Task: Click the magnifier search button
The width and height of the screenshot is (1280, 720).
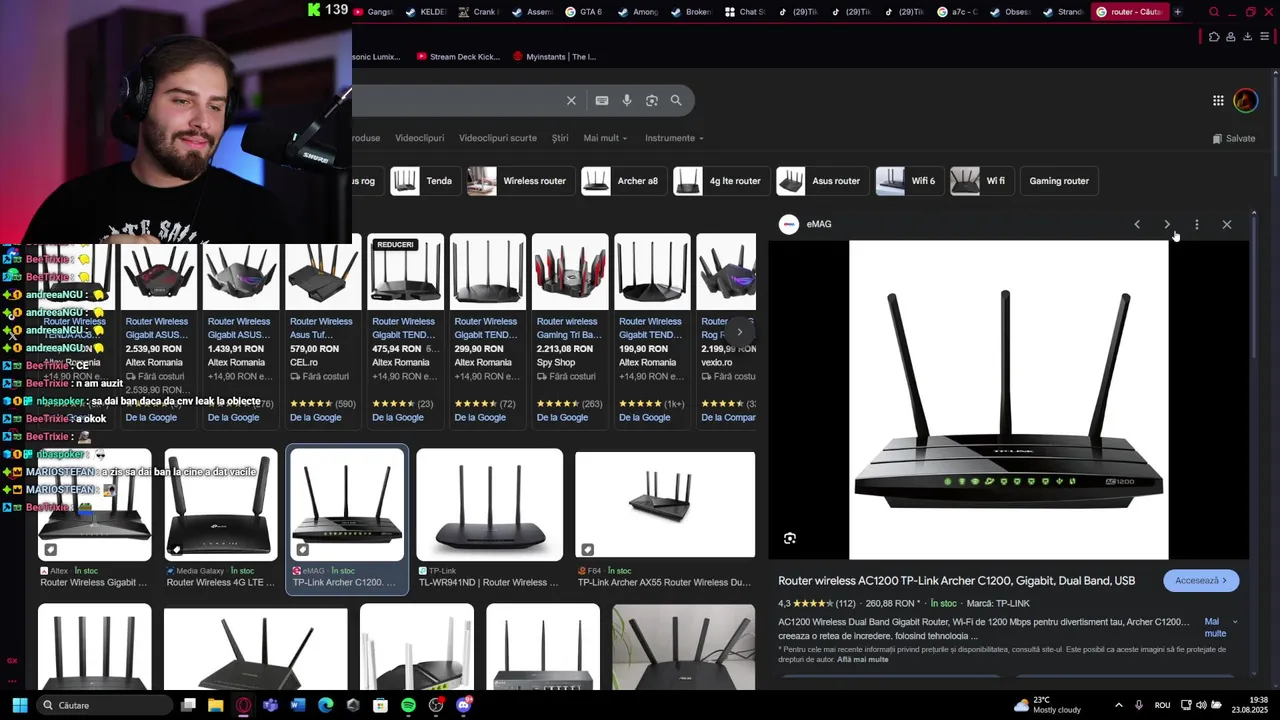Action: point(676,100)
